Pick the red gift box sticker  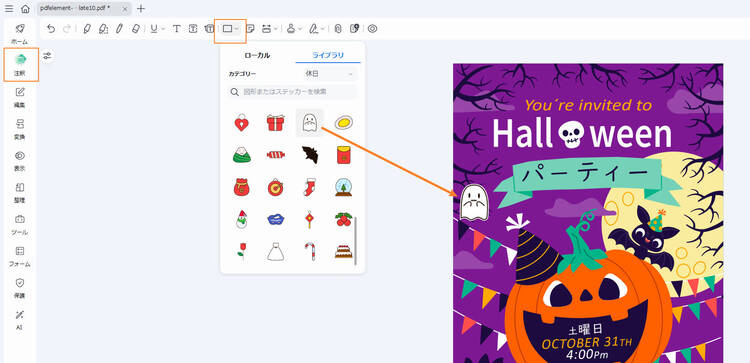pyautogui.click(x=276, y=123)
